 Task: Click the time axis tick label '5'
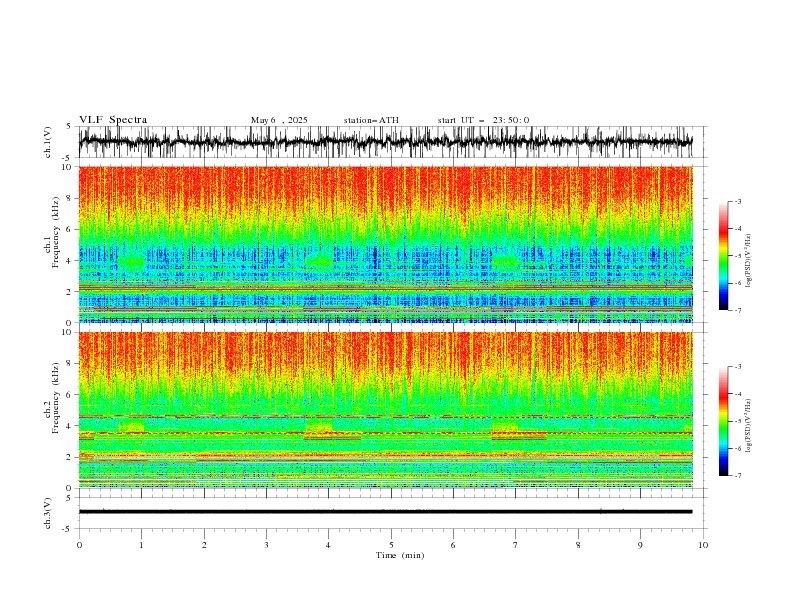(x=391, y=545)
